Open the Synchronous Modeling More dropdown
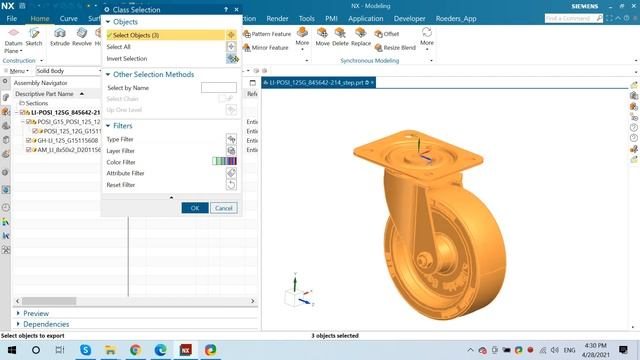 tap(427, 38)
